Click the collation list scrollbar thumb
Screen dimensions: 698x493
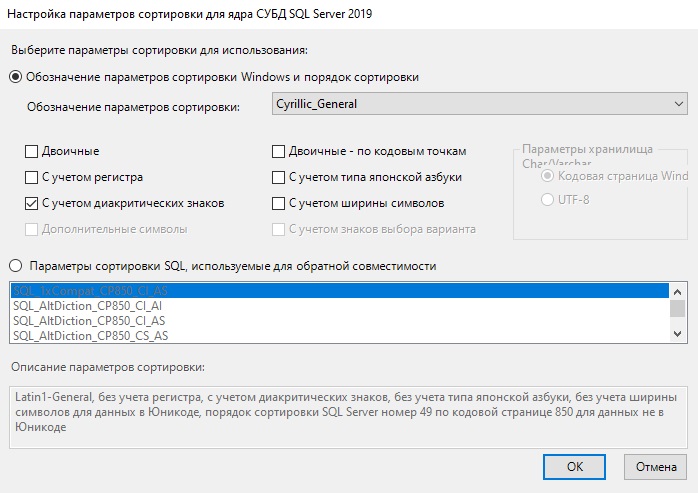pos(678,309)
